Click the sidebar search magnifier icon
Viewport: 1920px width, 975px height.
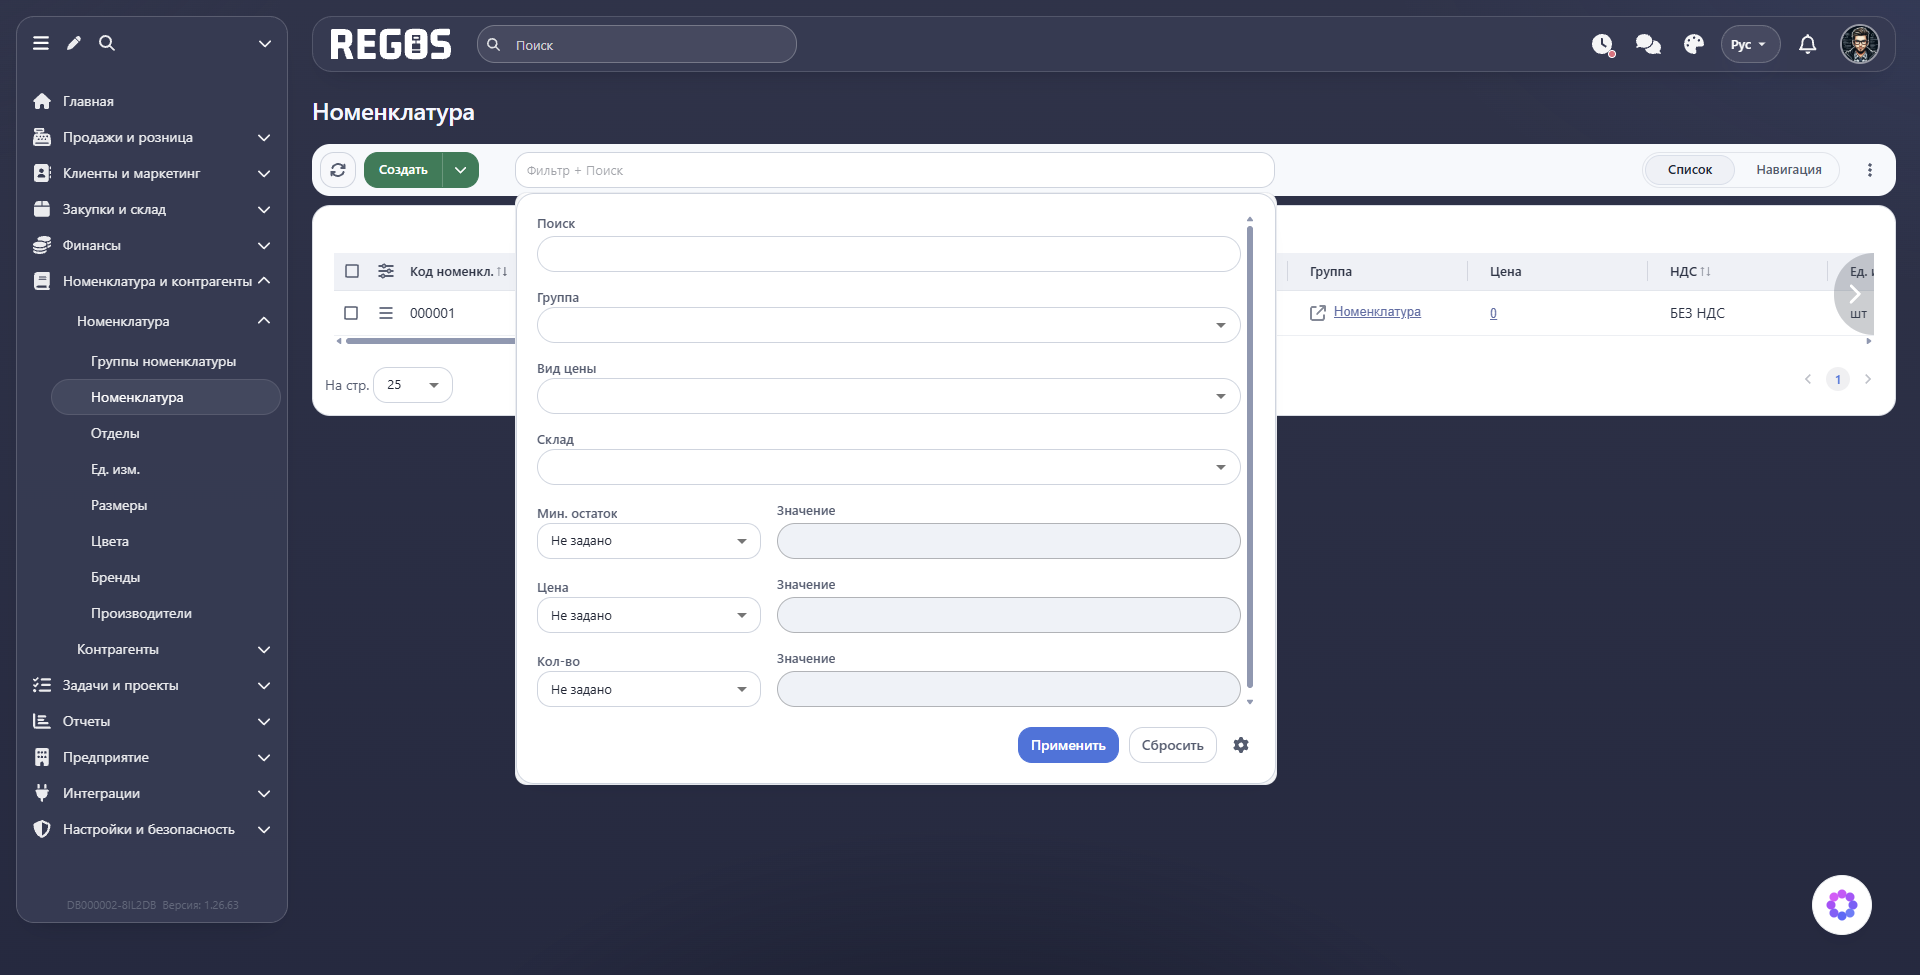pyautogui.click(x=107, y=43)
